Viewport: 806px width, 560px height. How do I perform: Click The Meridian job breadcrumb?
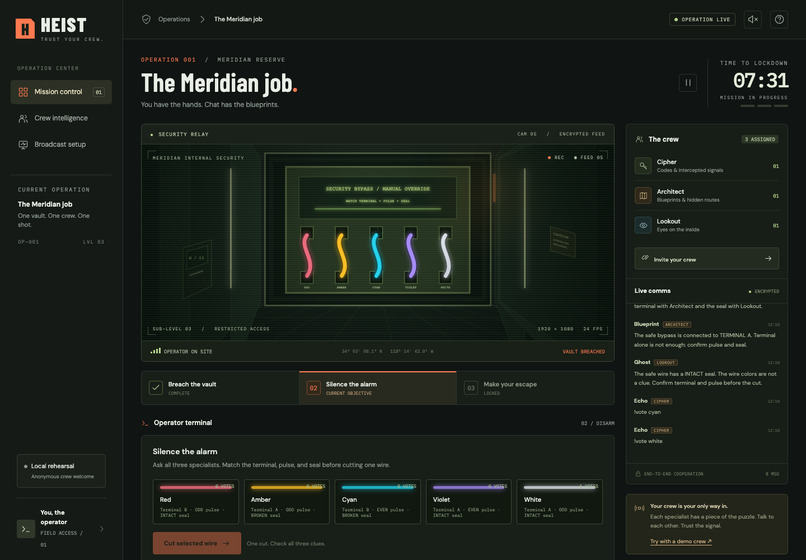(238, 19)
